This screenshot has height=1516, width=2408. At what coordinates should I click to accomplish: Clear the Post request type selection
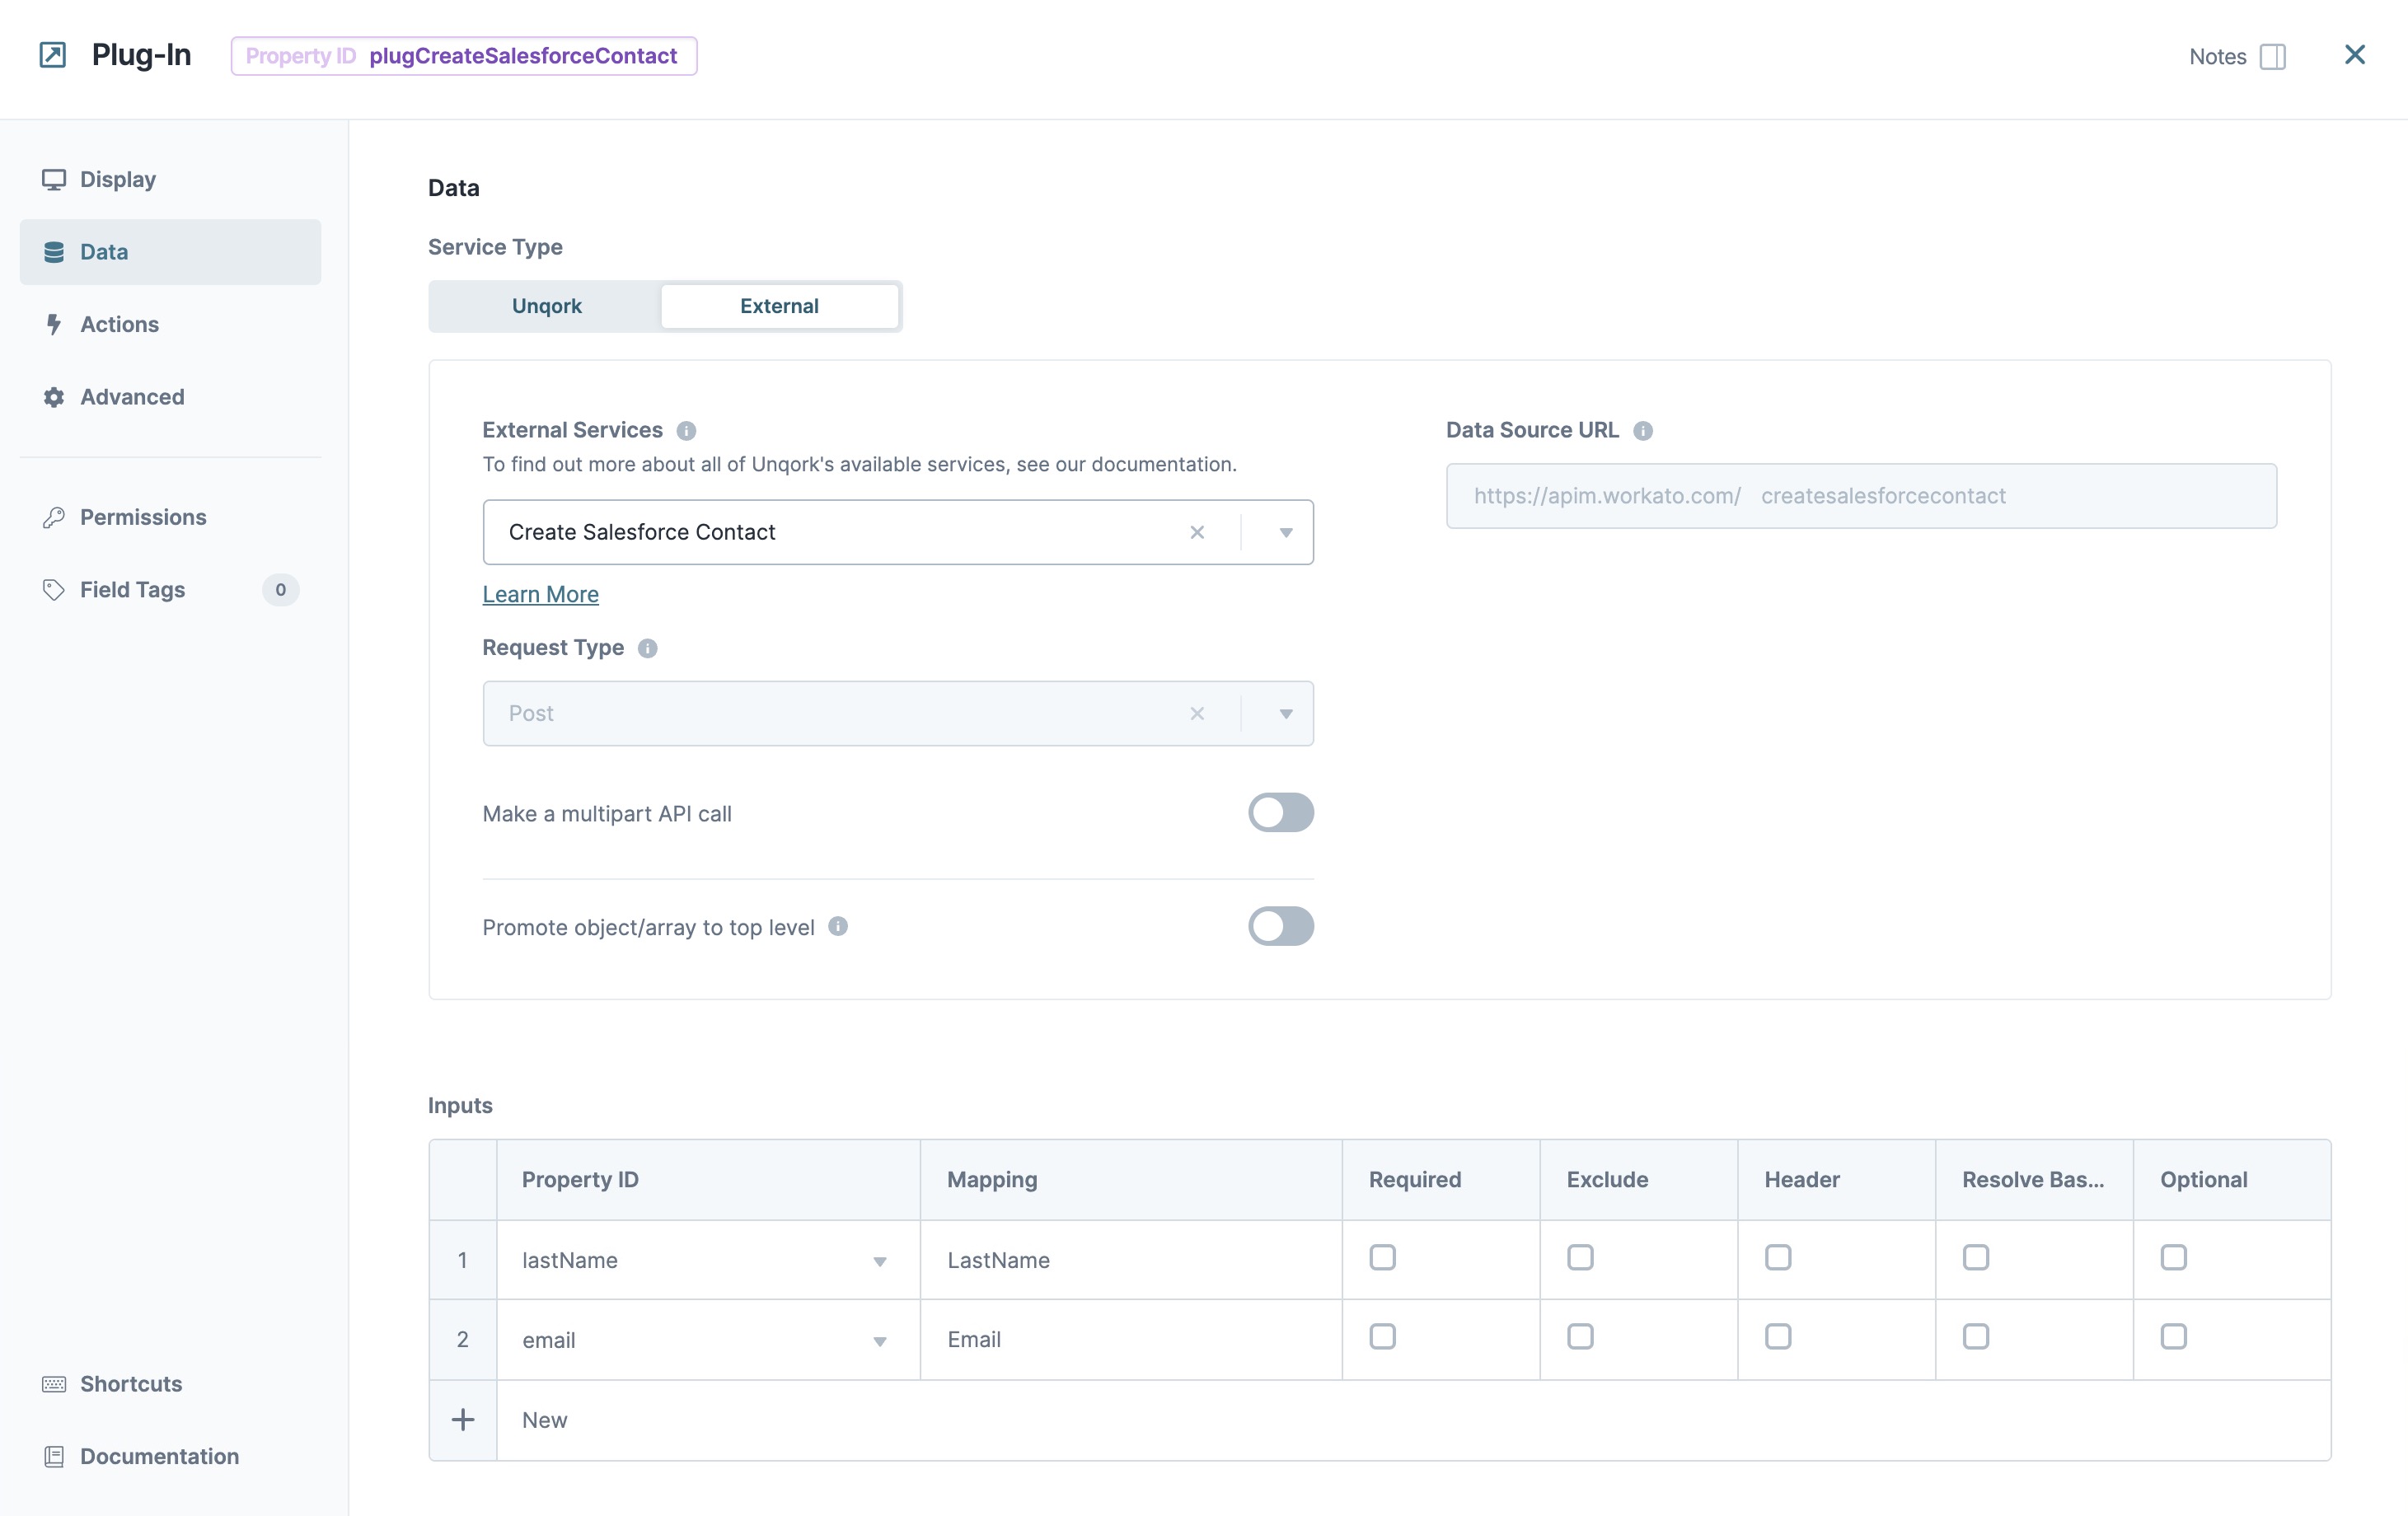(x=1197, y=714)
